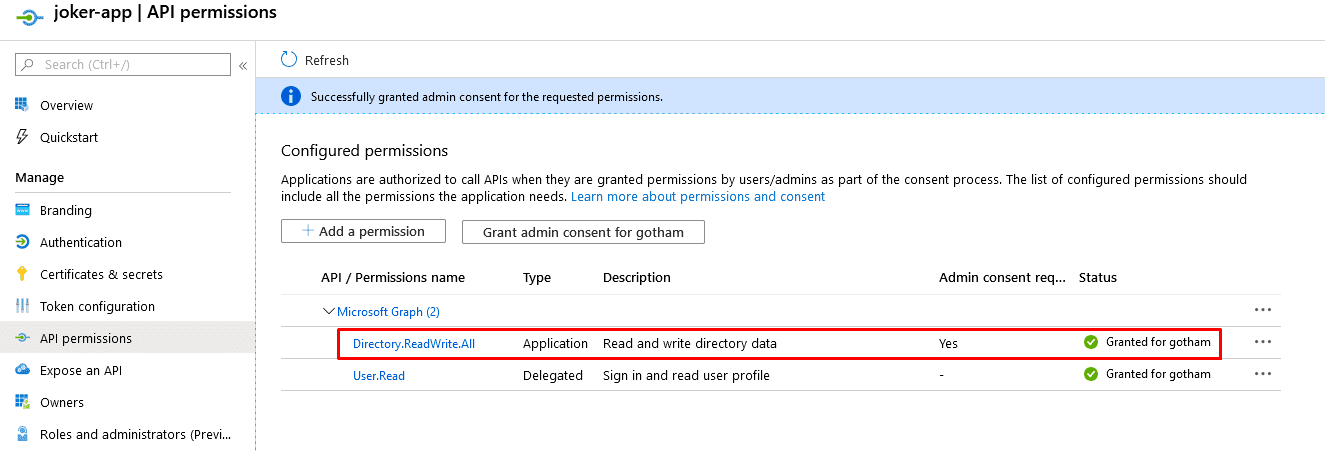Click 'Granted for gotham' status for User.Read
This screenshot has height=451, width=1325.
[x=1158, y=374]
